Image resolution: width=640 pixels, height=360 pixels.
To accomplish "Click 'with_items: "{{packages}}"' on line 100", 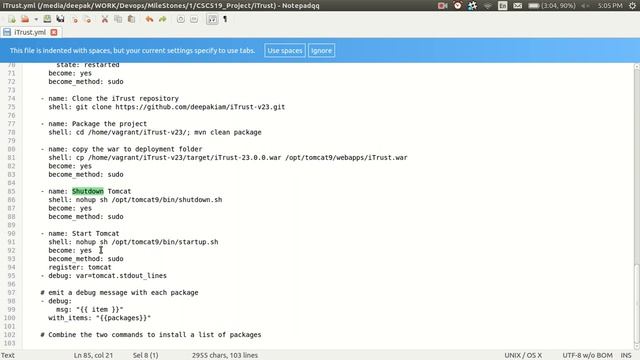I will click(x=99, y=318).
